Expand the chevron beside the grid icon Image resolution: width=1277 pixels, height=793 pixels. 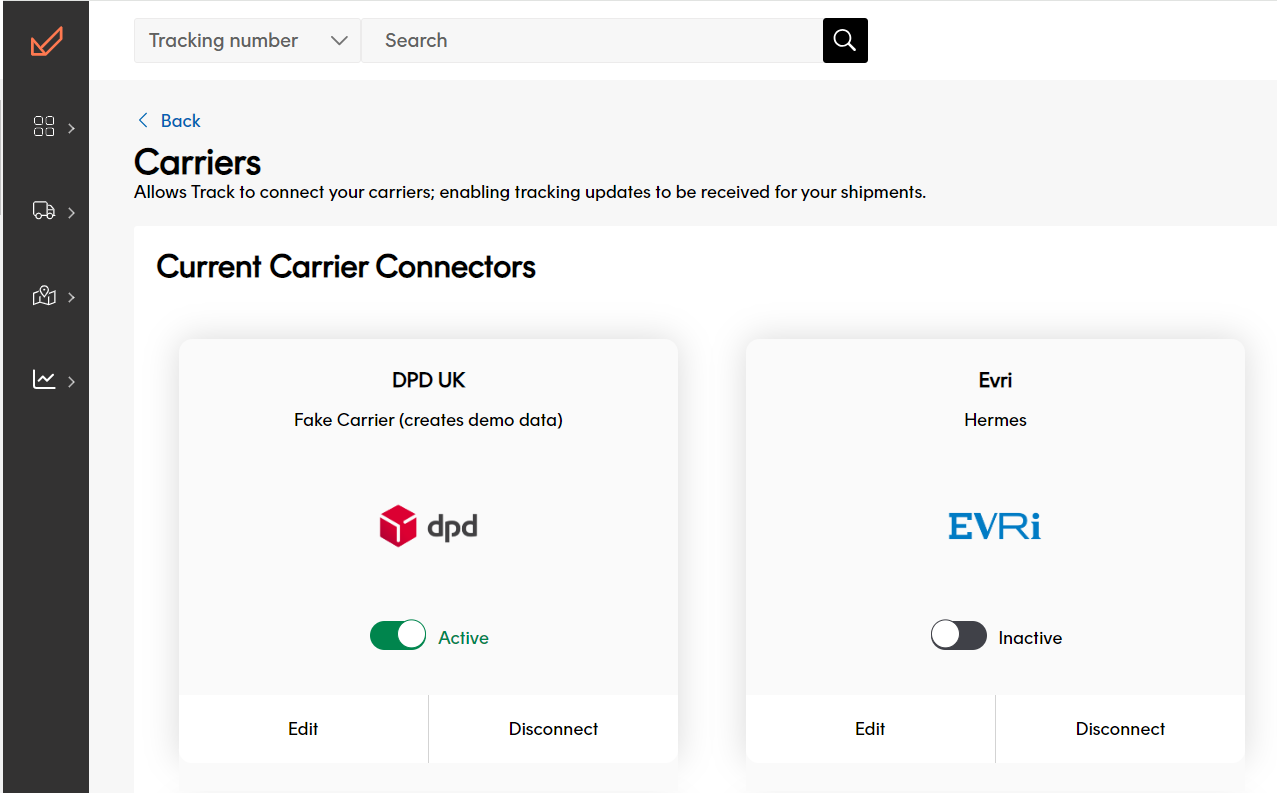pyautogui.click(x=72, y=128)
